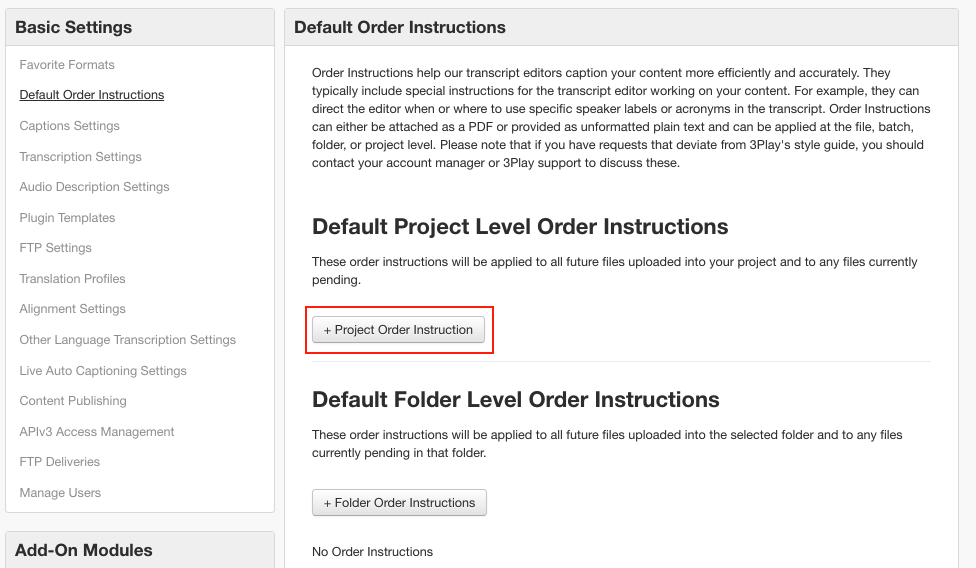Click the + Project Order Instruction button
The image size is (976, 568).
click(398, 330)
